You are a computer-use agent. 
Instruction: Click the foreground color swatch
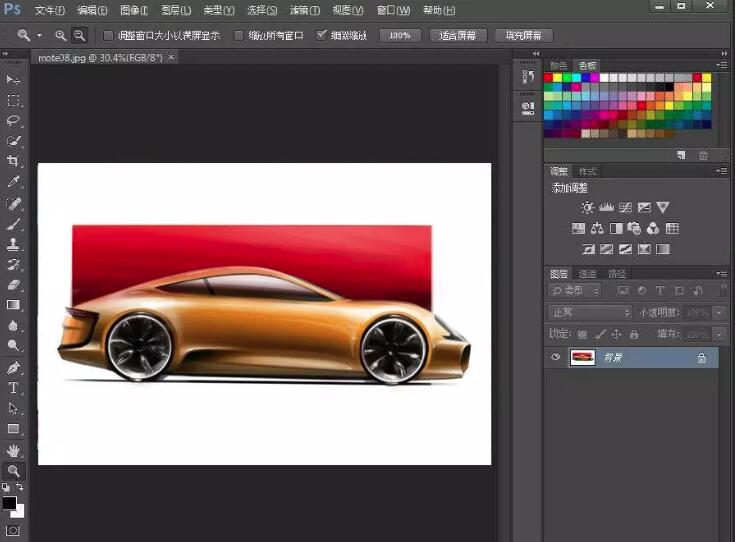(9, 502)
